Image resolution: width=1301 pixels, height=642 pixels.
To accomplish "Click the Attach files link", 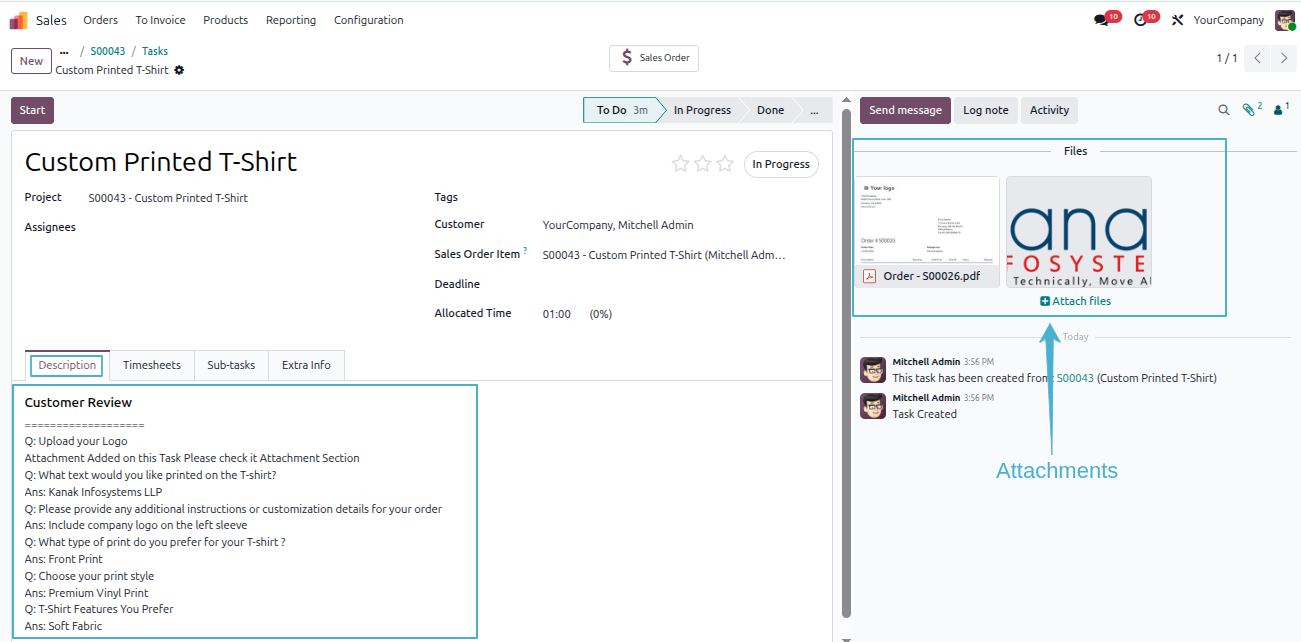I will (x=1075, y=301).
